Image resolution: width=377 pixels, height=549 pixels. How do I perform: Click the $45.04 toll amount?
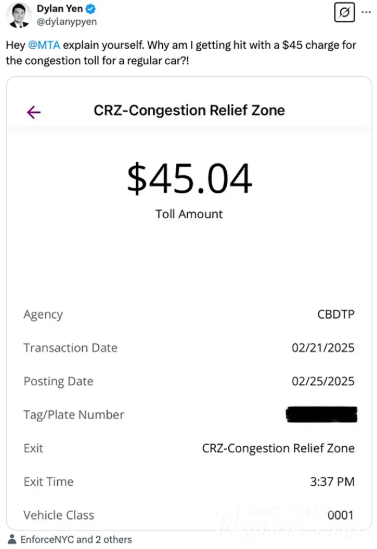[x=189, y=179]
